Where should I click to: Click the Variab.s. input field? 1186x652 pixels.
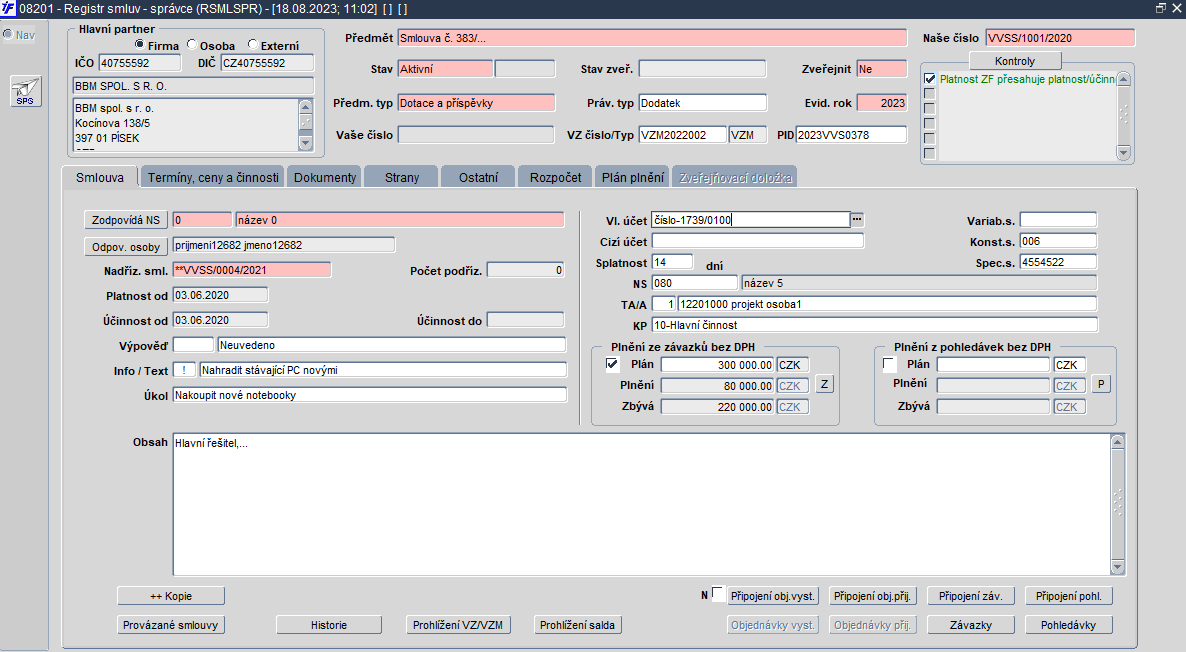[1057, 220]
